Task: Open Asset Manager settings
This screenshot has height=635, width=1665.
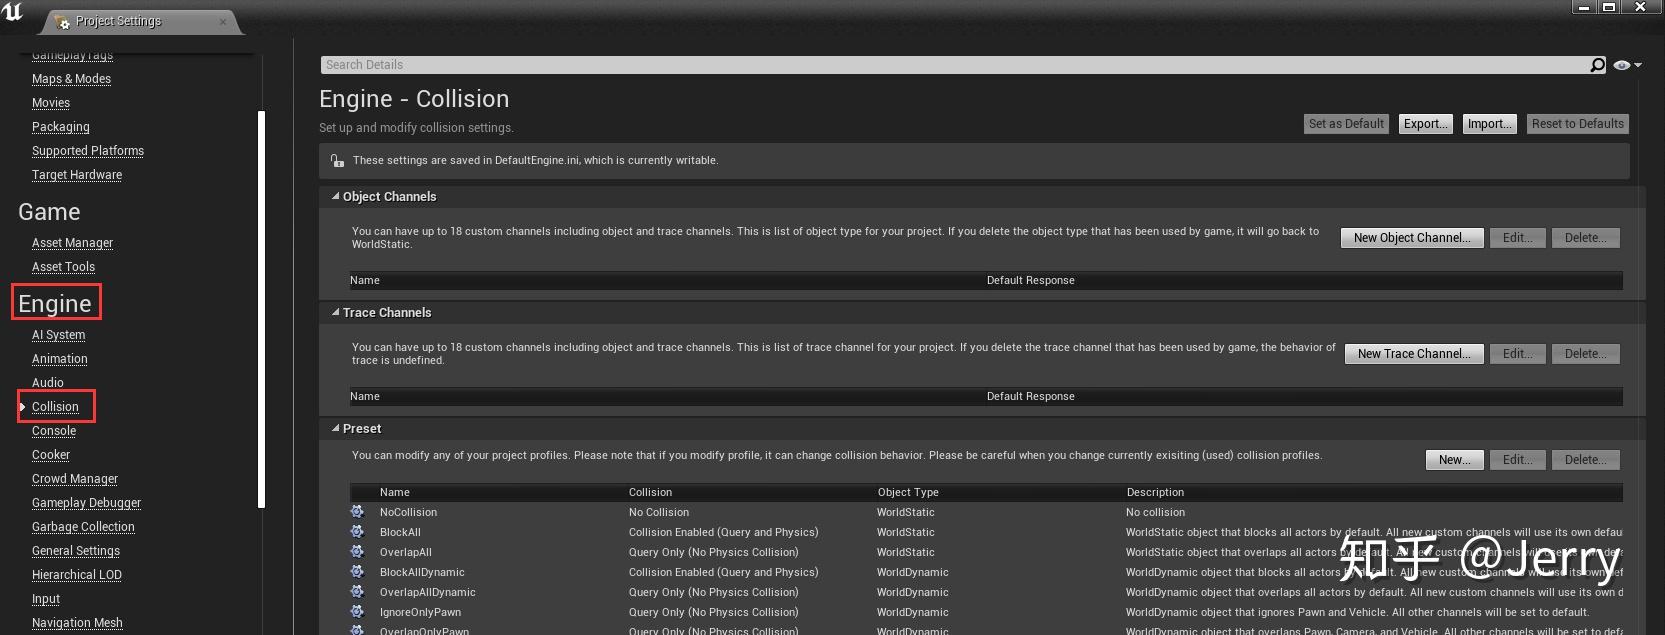Action: click(72, 243)
